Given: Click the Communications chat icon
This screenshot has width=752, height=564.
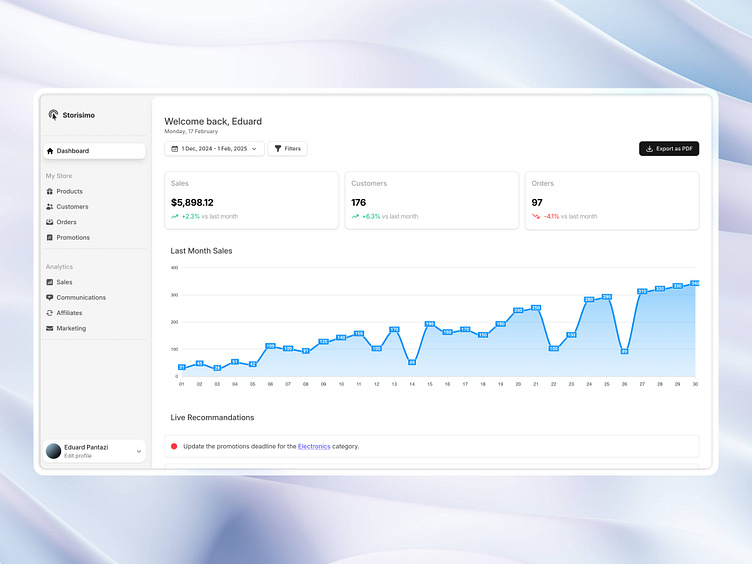Looking at the screenshot, I should click(x=50, y=298).
